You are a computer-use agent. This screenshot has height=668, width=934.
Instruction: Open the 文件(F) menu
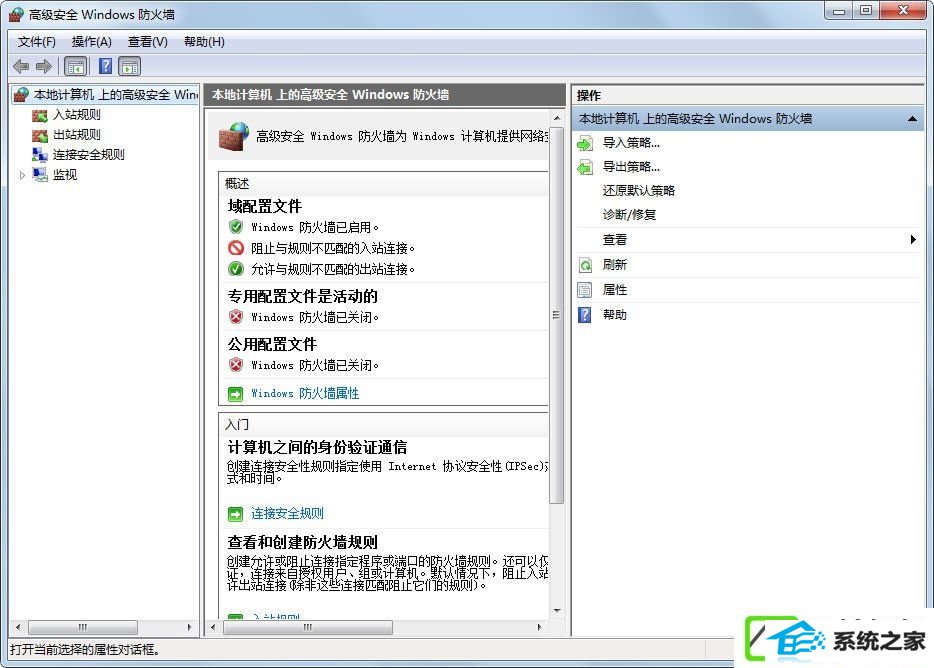pyautogui.click(x=37, y=42)
